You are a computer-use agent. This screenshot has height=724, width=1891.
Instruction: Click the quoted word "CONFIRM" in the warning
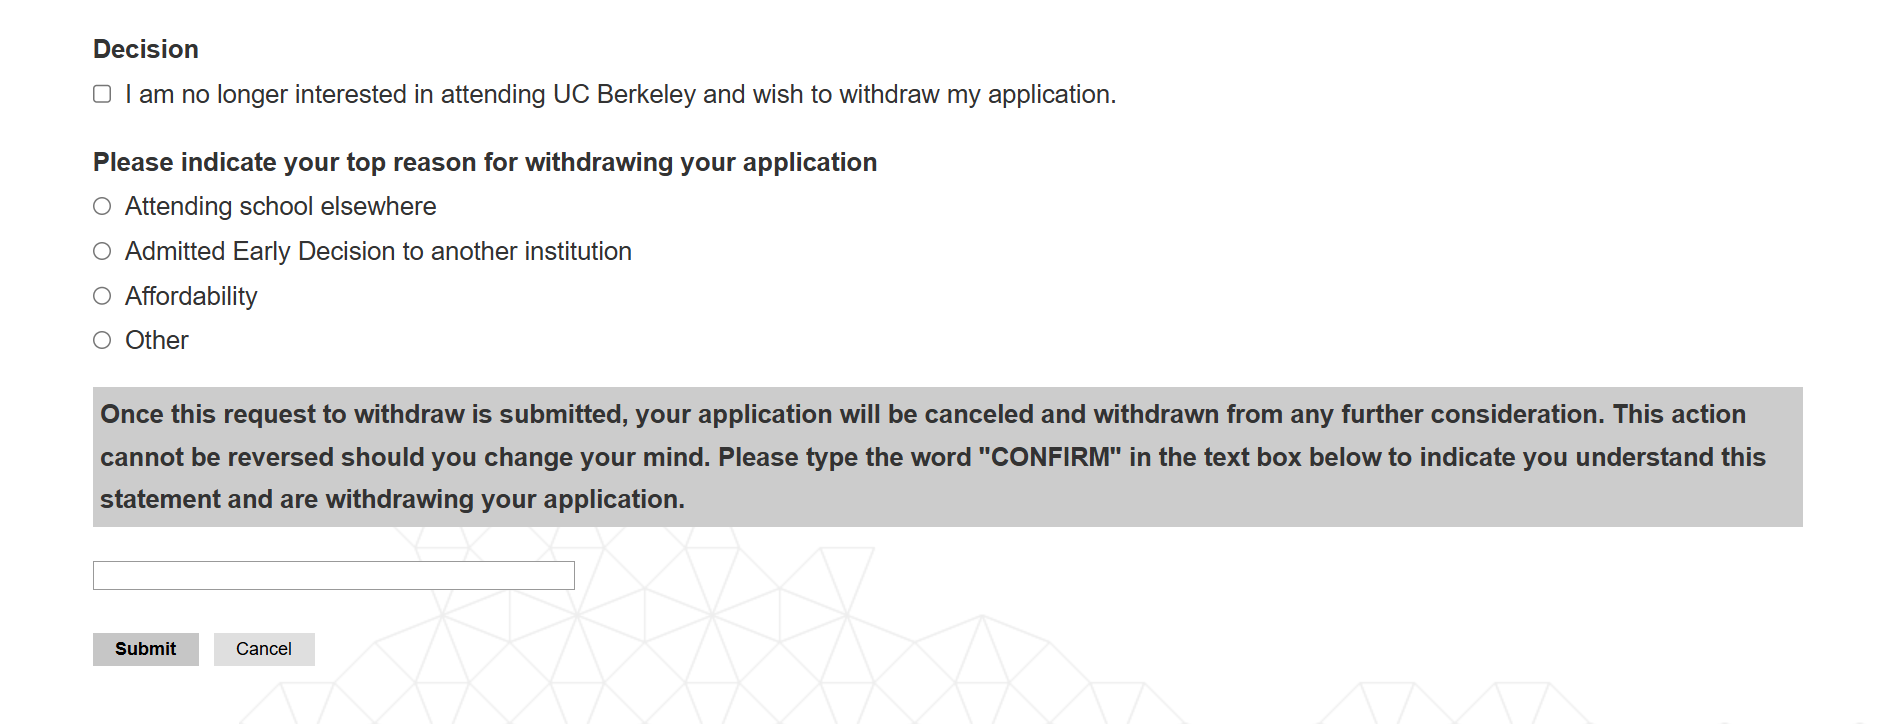click(1050, 458)
